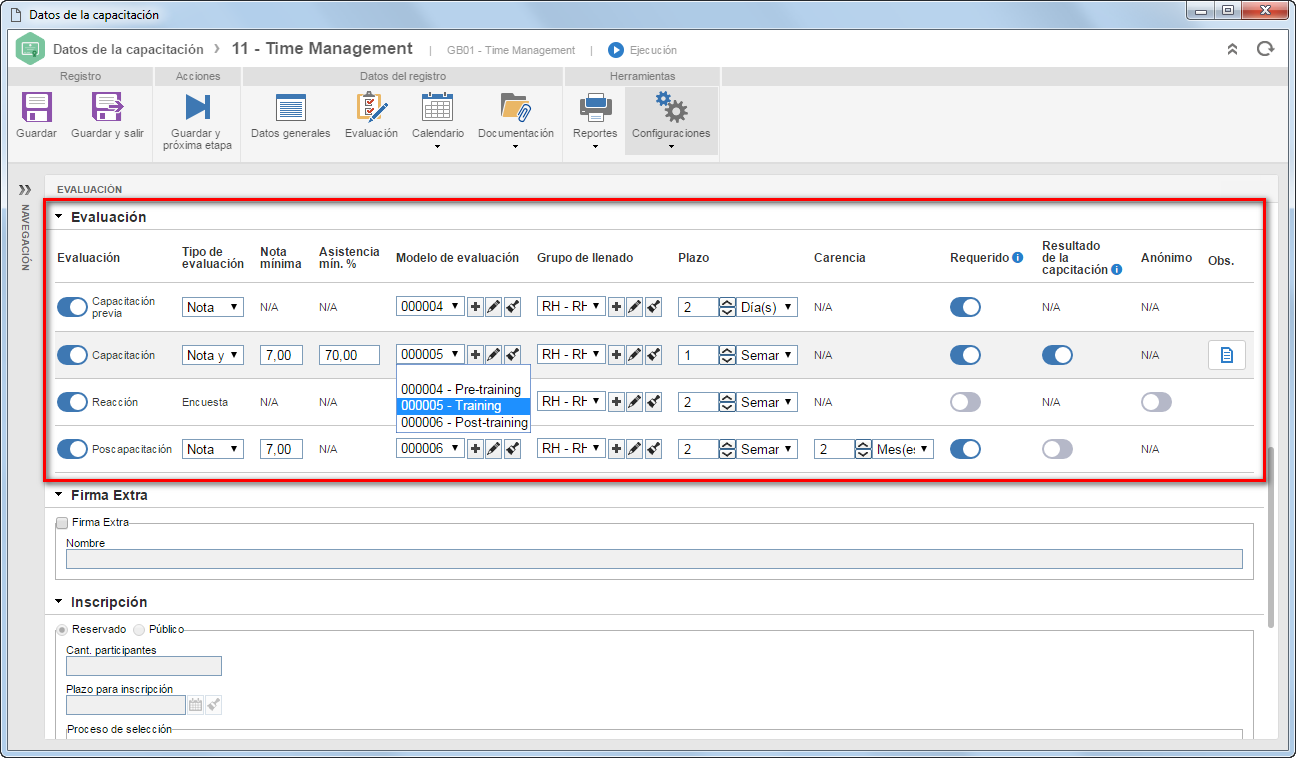Select the Público radio button
This screenshot has height=758, width=1296.
(x=140, y=629)
